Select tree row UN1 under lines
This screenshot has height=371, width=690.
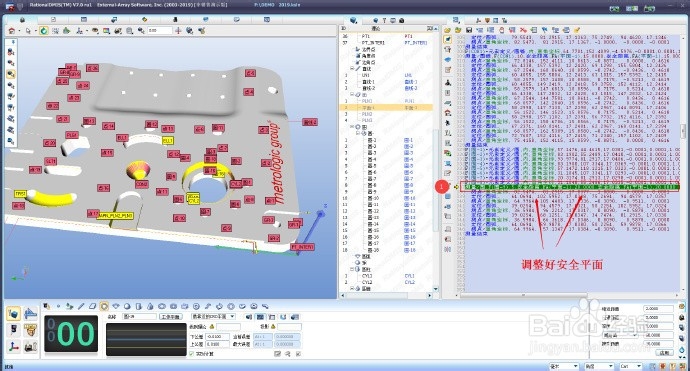click(x=387, y=75)
